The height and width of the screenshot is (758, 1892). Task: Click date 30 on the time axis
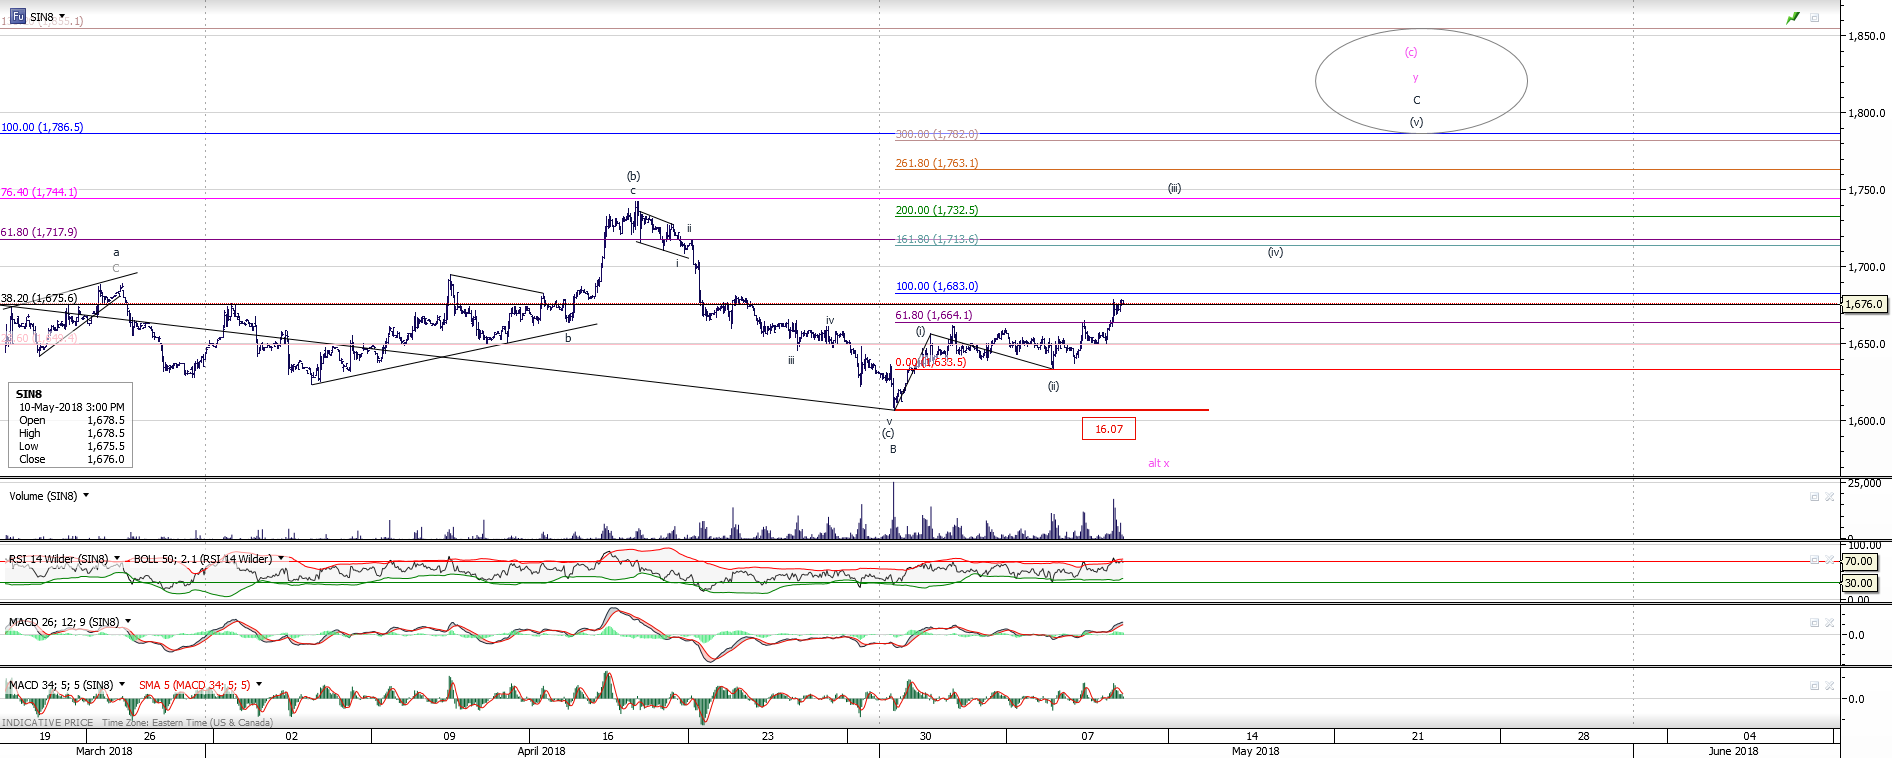(925, 736)
